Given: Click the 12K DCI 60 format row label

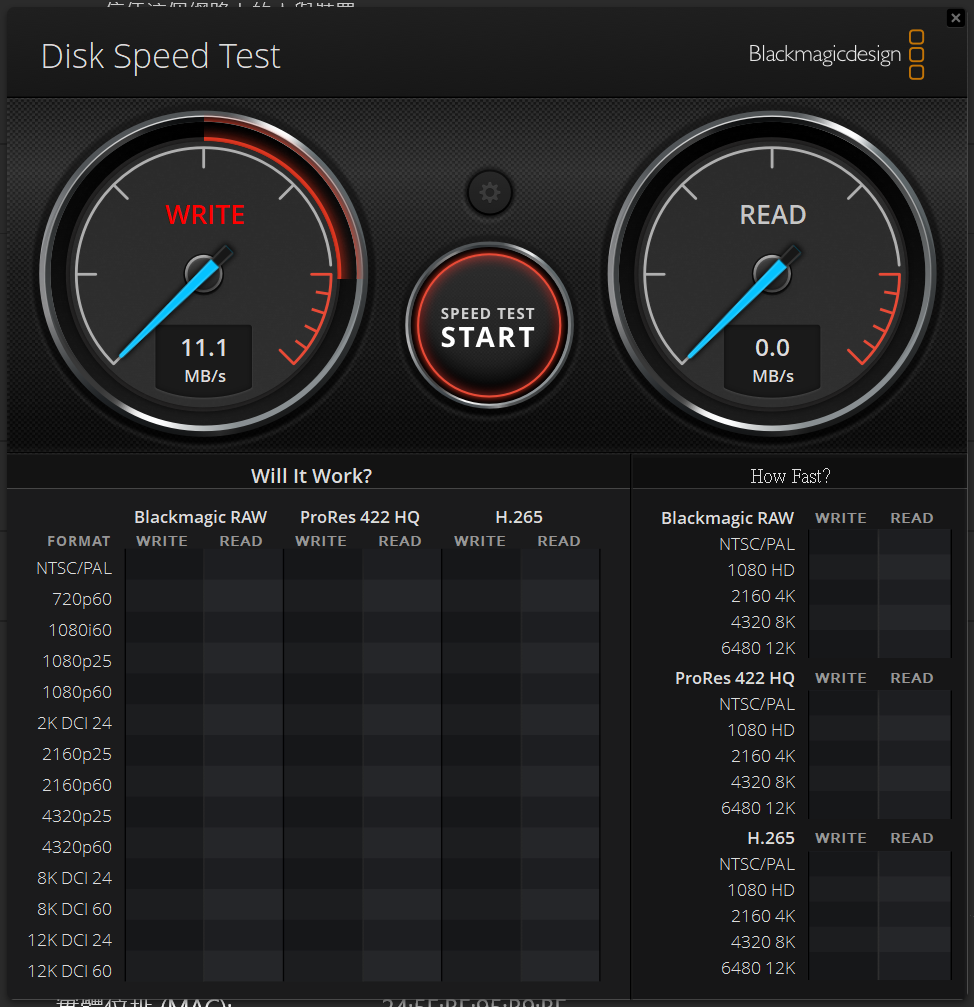Looking at the screenshot, I should tap(70, 971).
